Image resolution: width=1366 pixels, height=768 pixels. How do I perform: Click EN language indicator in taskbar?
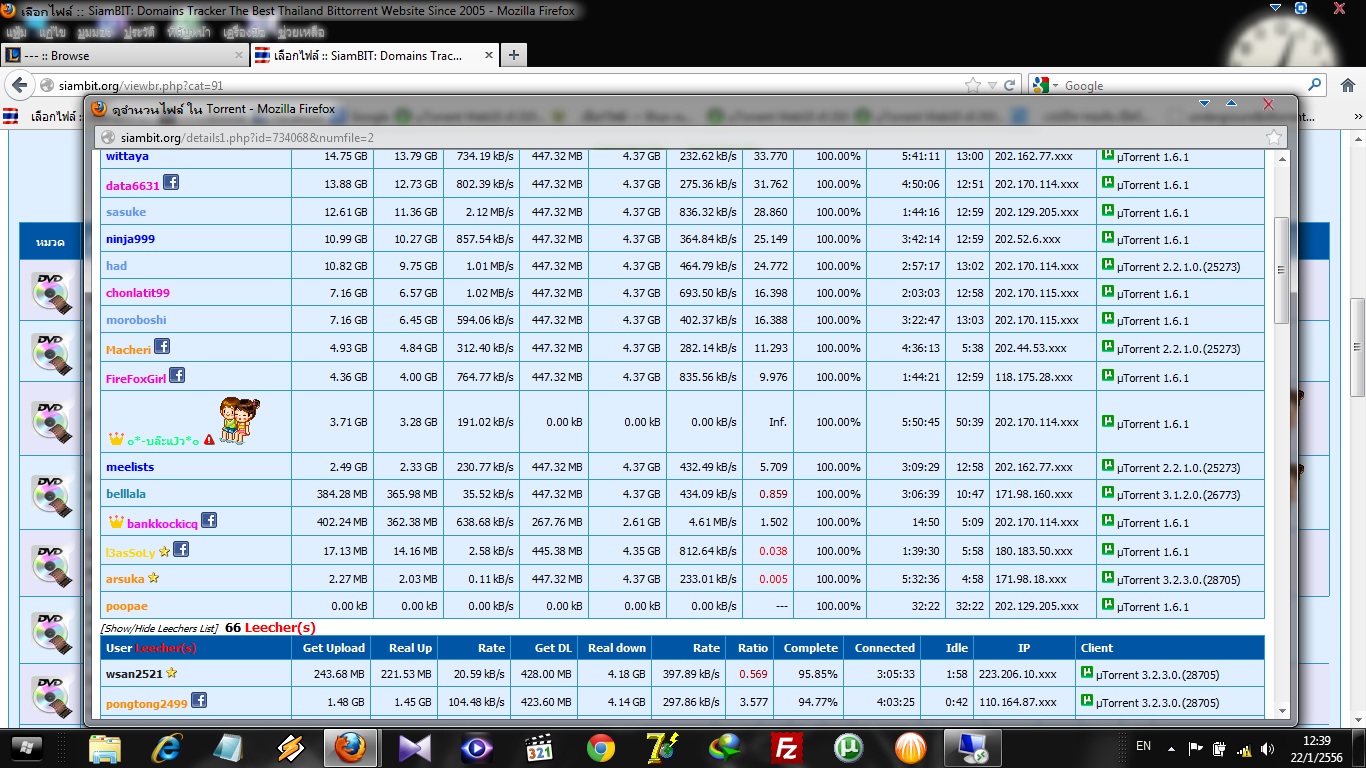tap(1143, 746)
